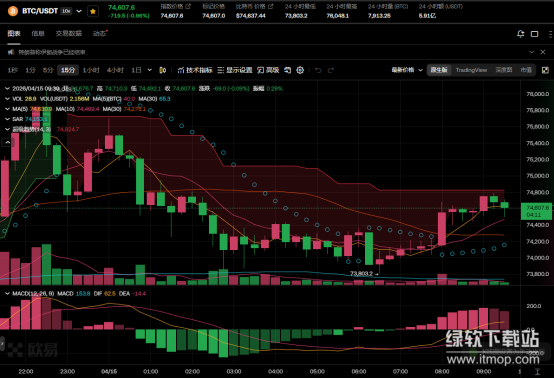This screenshot has height=379, width=554.
Task: Select the 15分 interval
Action: 68,70
